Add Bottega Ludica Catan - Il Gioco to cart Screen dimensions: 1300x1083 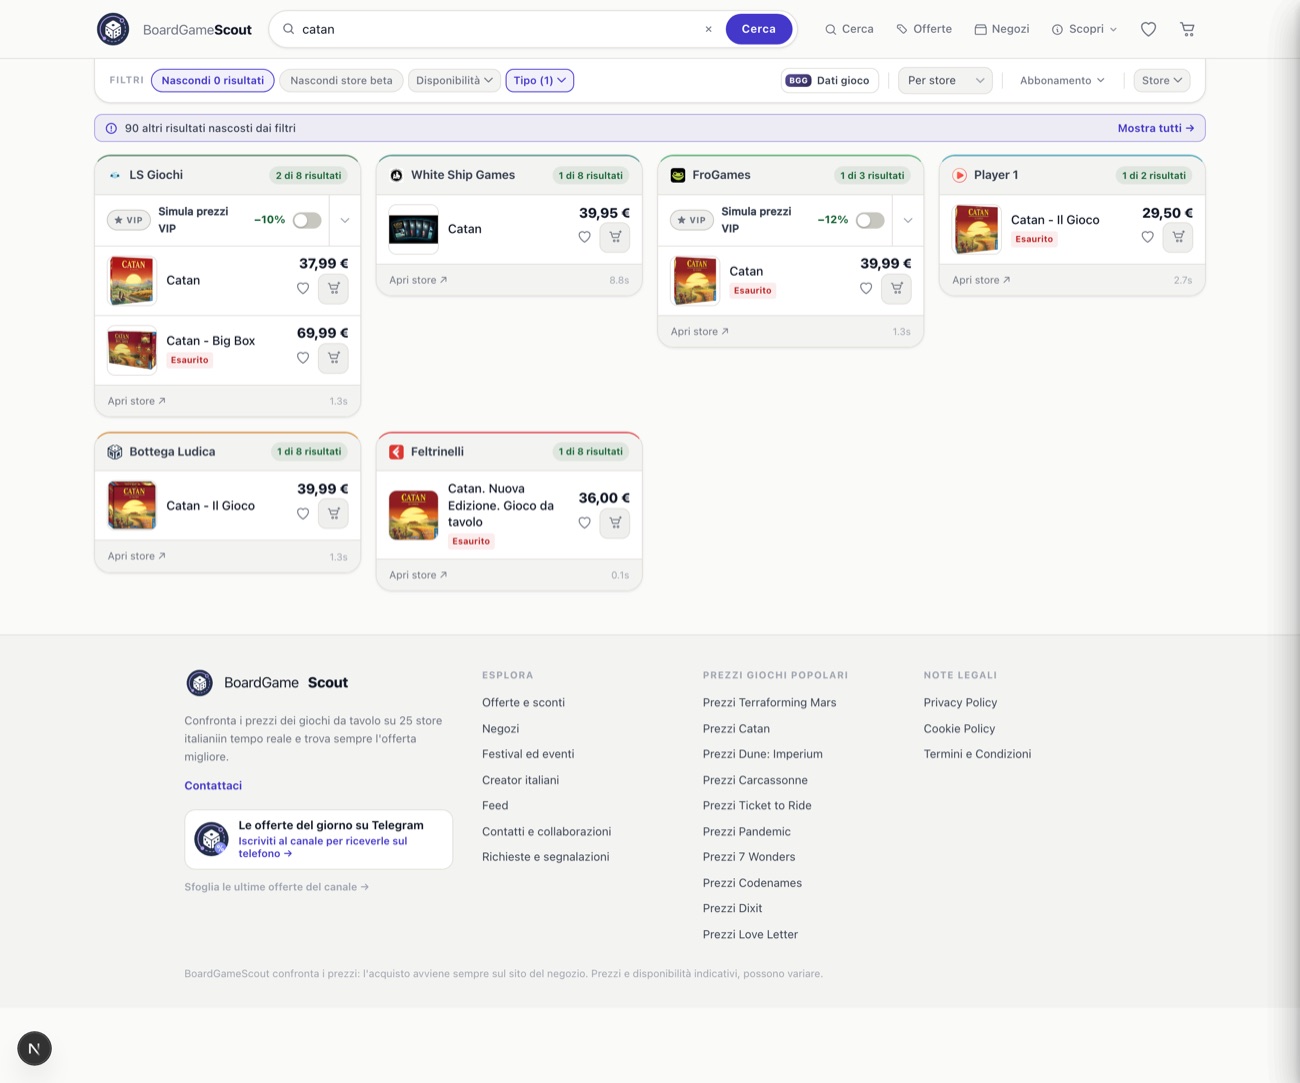pos(334,513)
